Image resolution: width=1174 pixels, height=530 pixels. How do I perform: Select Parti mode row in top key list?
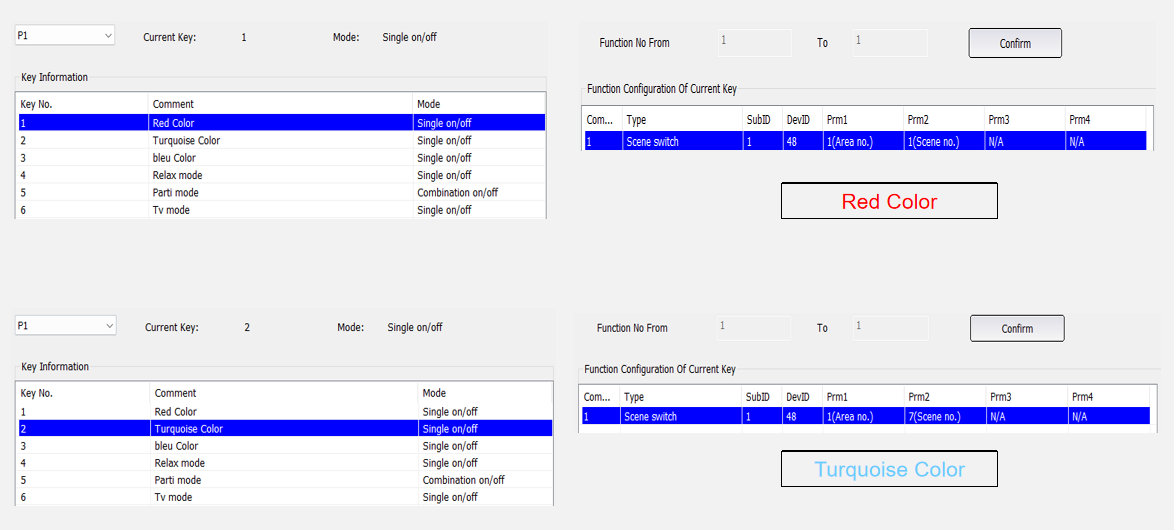point(282,192)
